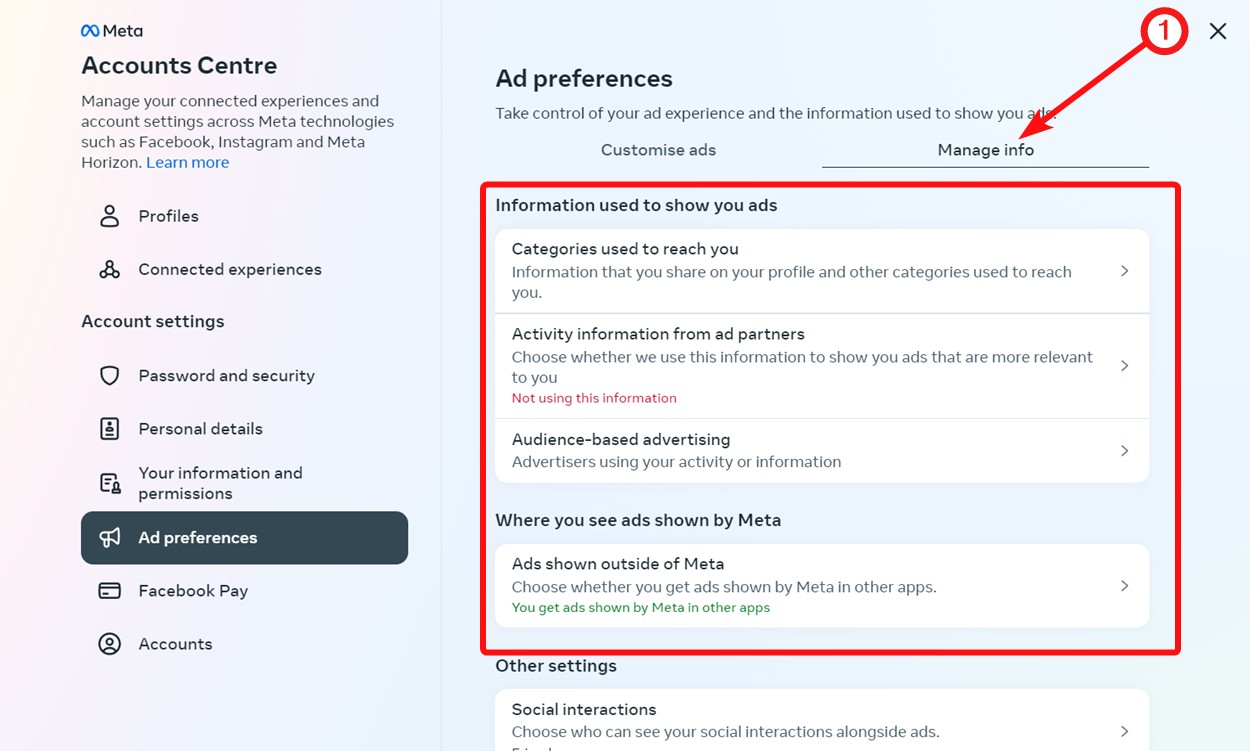The width and height of the screenshot is (1250, 751).
Task: Click the Meta infinity logo
Action: pyautogui.click(x=91, y=30)
